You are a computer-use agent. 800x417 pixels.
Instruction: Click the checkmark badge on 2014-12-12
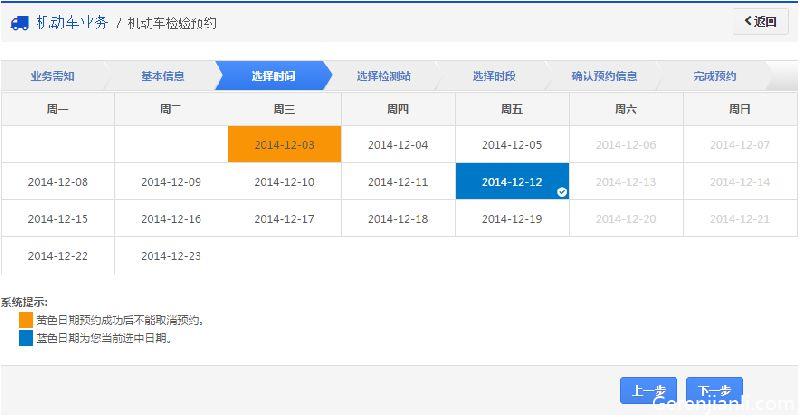tap(562, 192)
